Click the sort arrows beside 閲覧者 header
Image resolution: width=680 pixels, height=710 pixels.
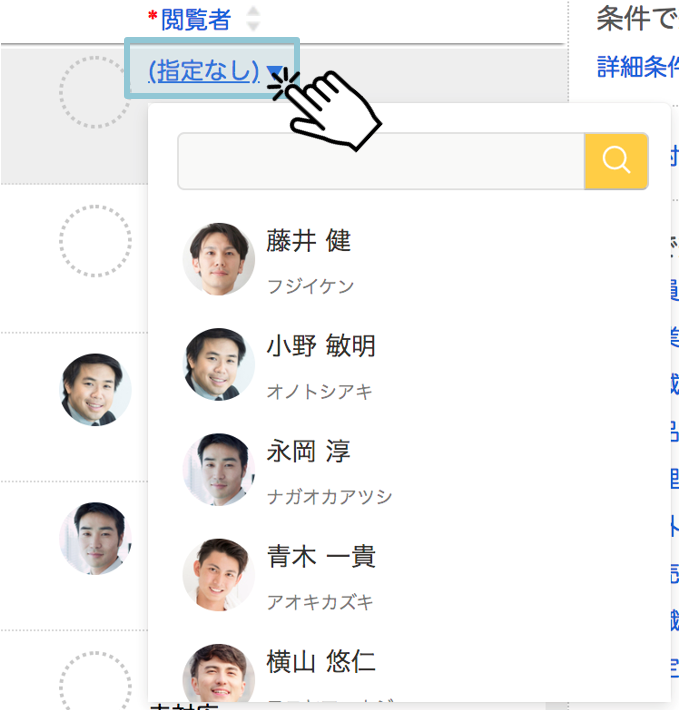(x=253, y=19)
